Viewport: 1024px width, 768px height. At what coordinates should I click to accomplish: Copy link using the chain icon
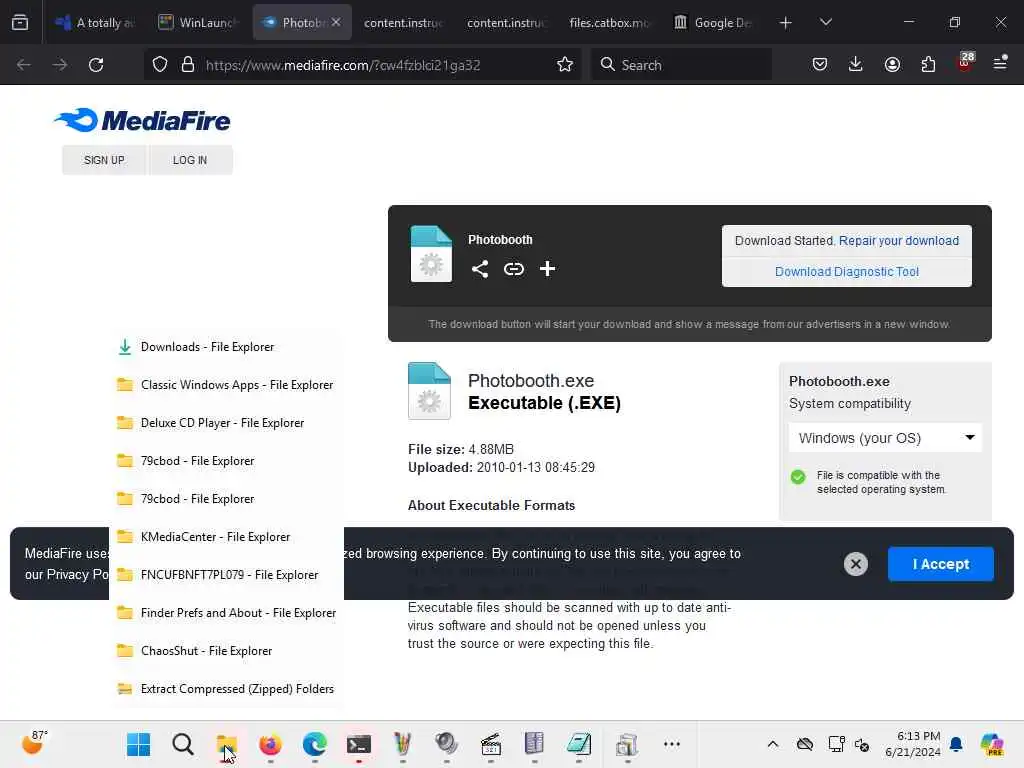[x=514, y=268]
